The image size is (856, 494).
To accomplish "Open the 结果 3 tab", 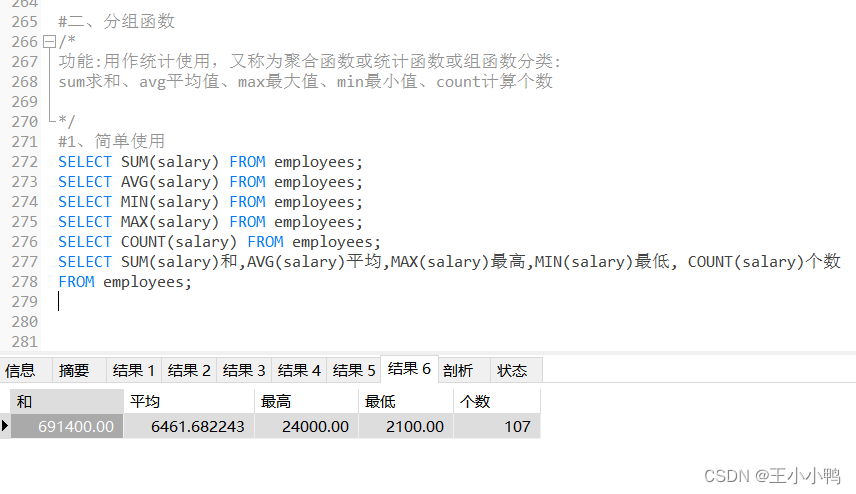I will coord(244,371).
